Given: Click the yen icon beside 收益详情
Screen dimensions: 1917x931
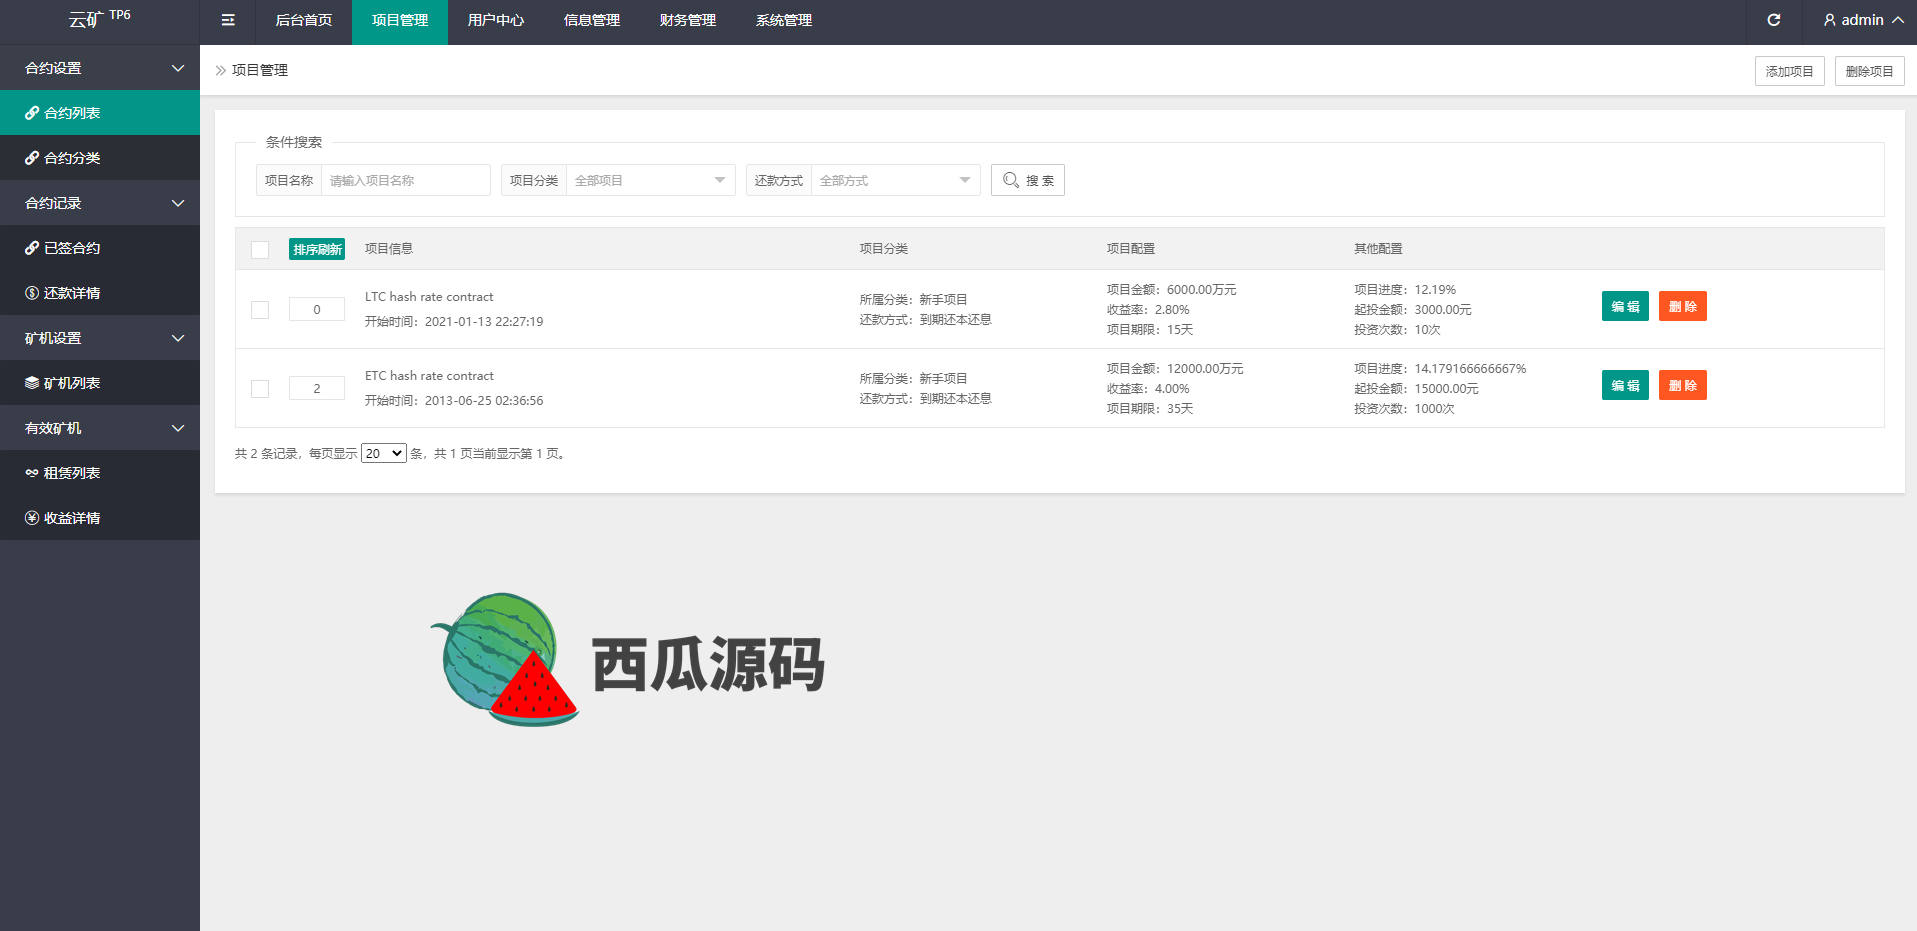Looking at the screenshot, I should coord(32,518).
